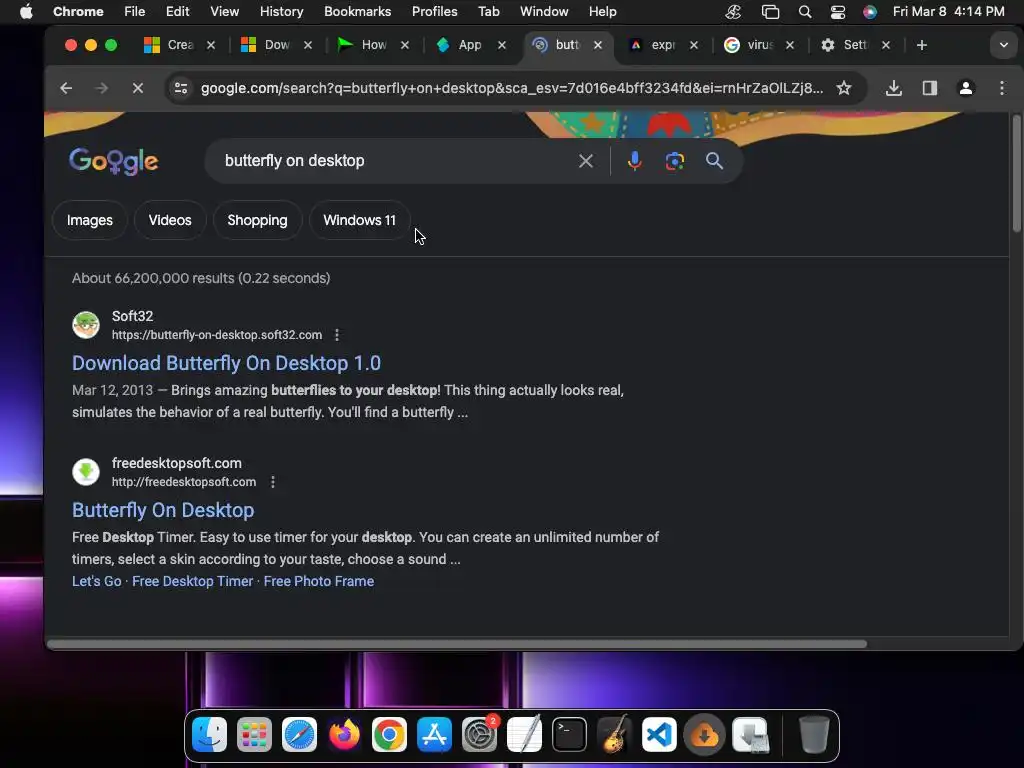Click the Chrome back arrow
This screenshot has height=768, width=1024.
click(x=66, y=88)
